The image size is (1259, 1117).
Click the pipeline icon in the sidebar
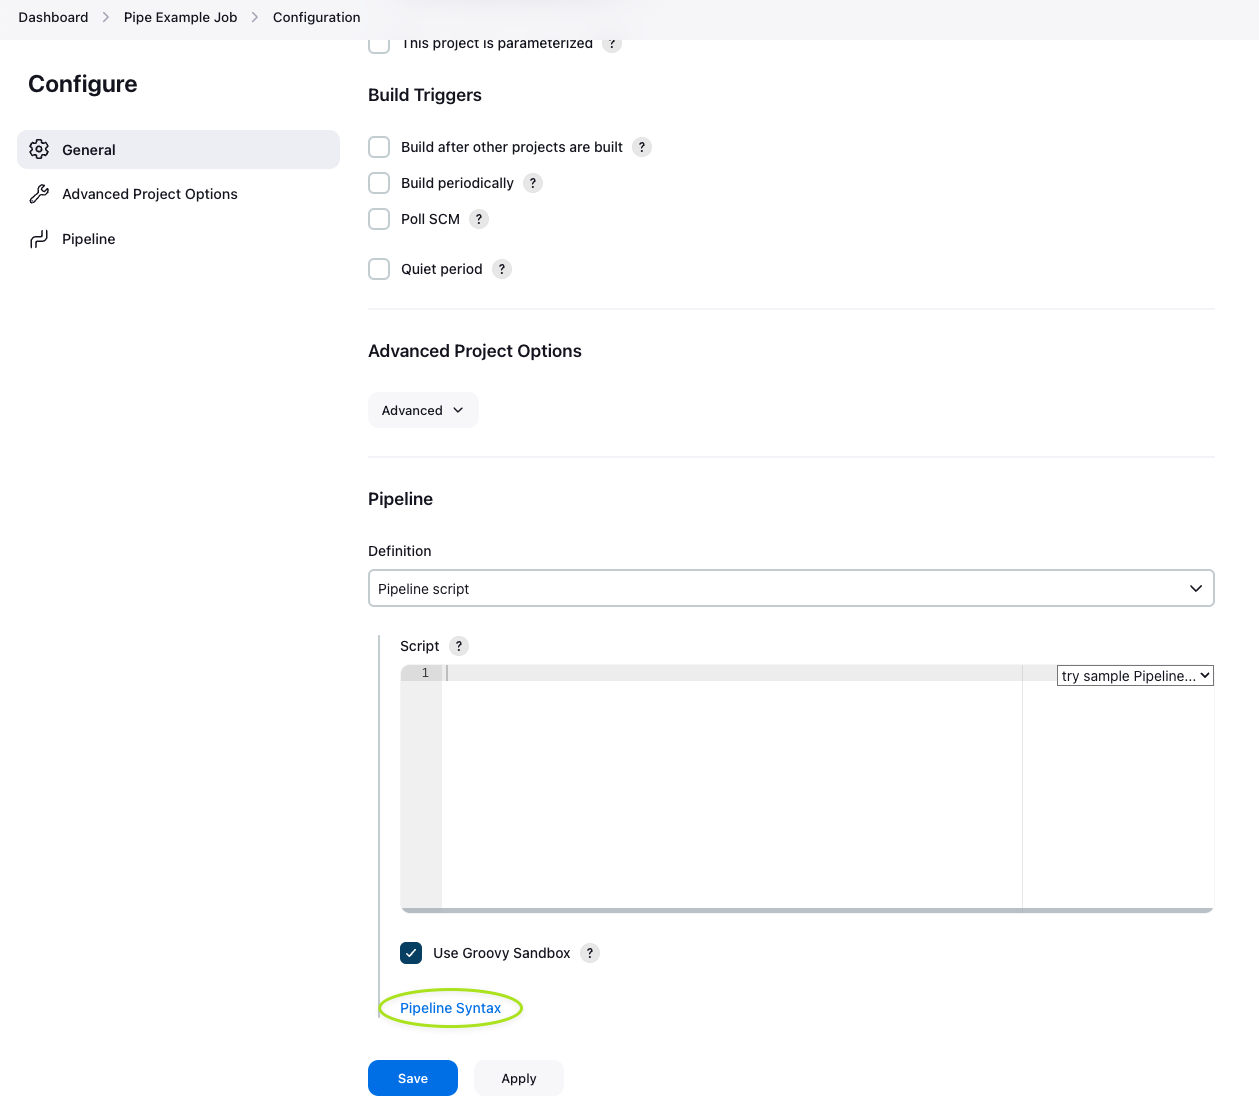(x=39, y=238)
